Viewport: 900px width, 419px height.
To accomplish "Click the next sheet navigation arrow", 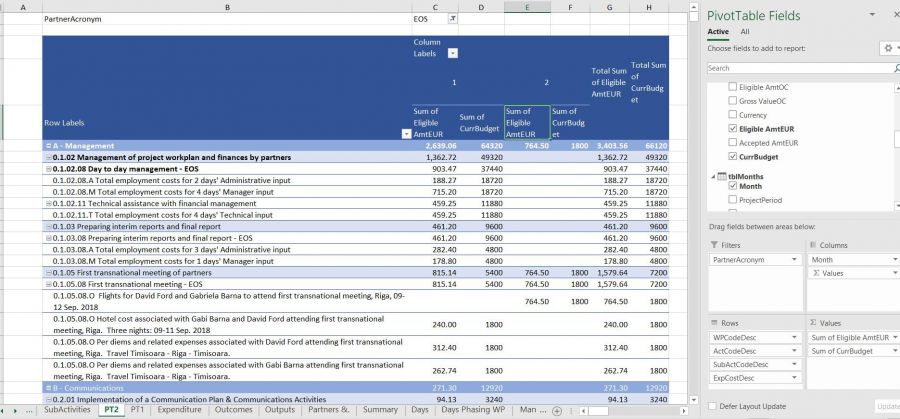I will 15,411.
